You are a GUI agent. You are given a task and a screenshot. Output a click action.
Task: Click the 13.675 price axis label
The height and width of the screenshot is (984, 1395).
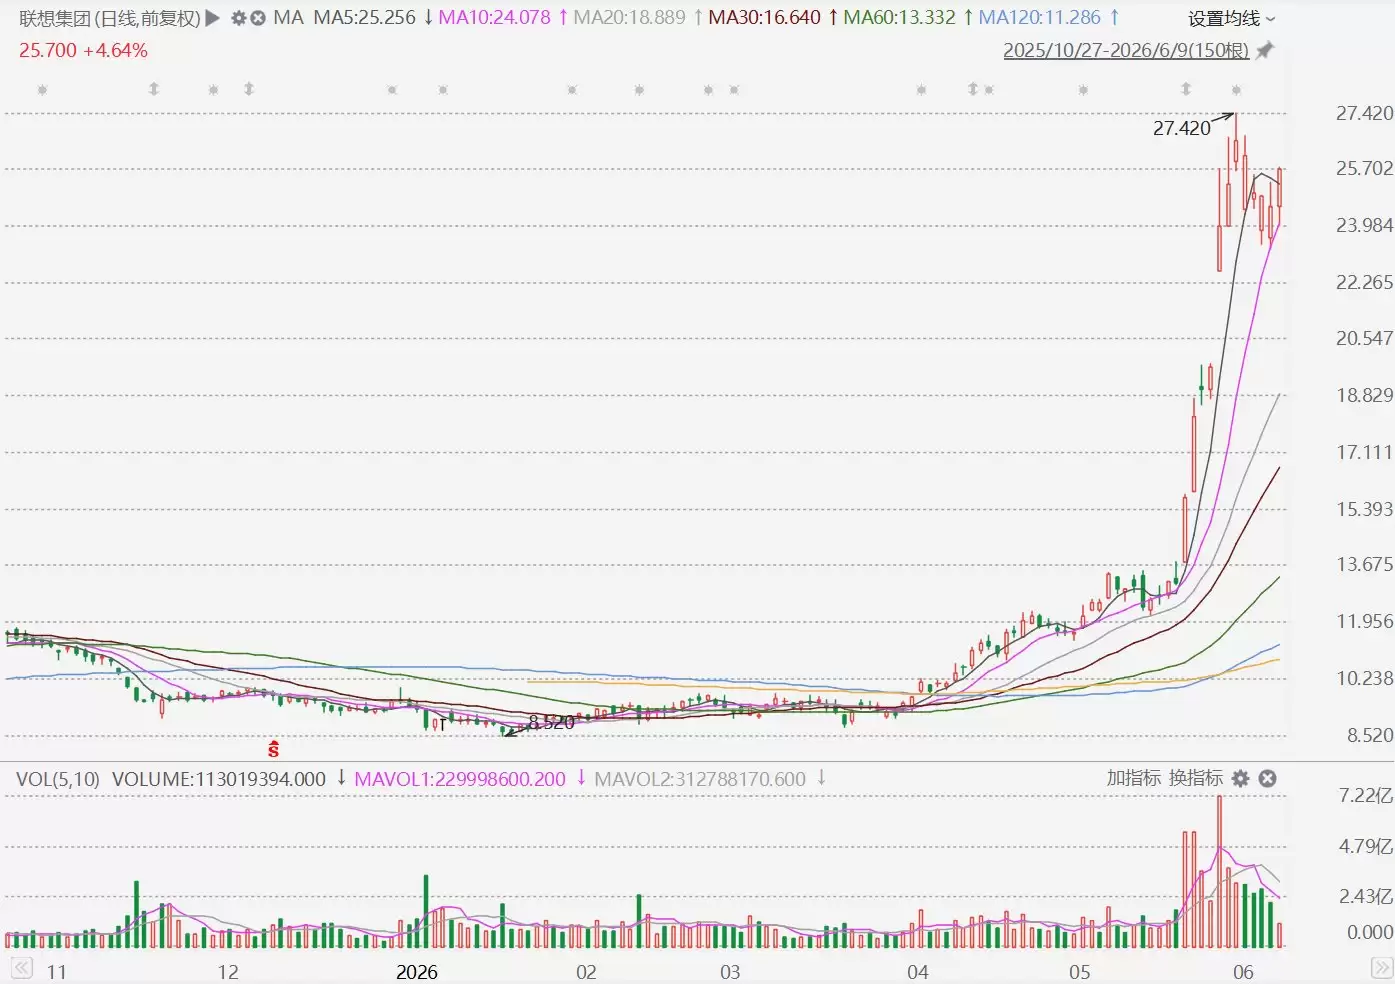[1364, 564]
